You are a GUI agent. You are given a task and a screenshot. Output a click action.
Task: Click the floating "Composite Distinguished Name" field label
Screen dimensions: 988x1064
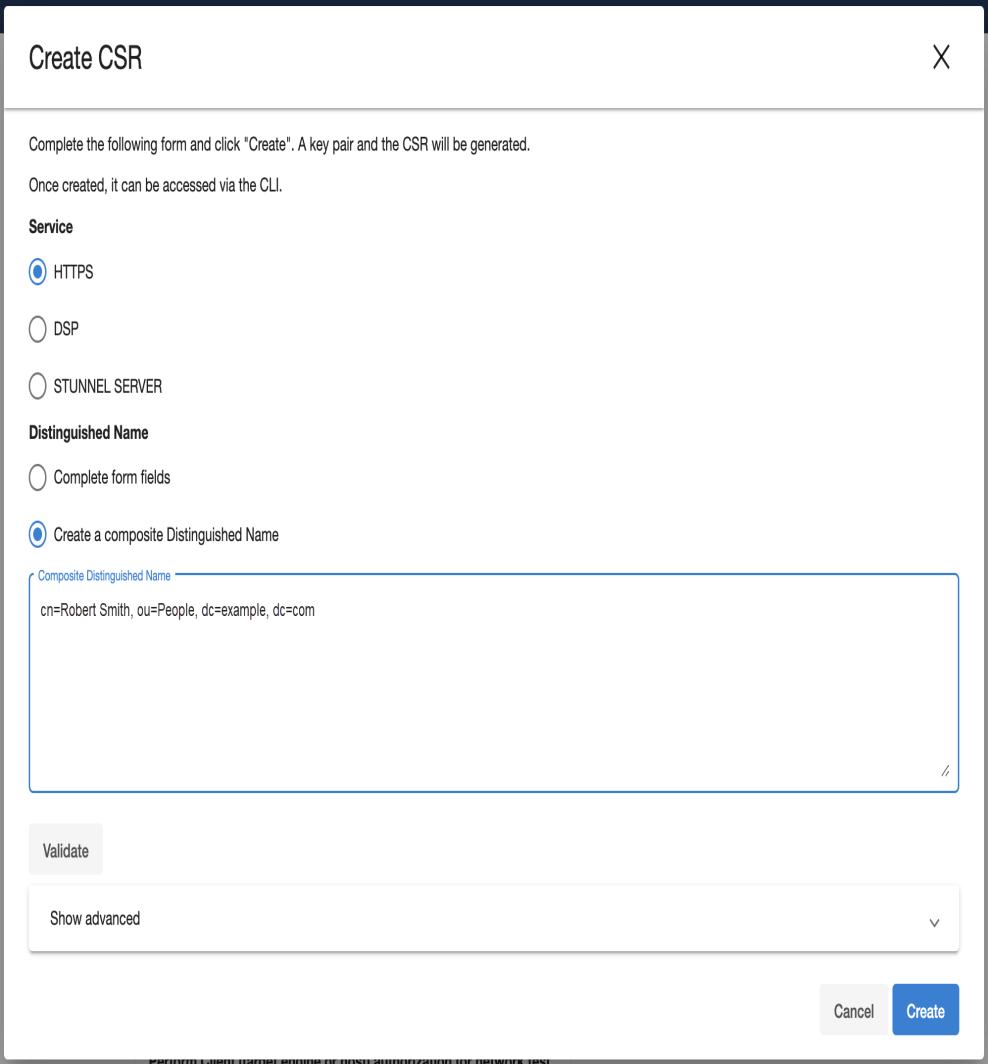click(x=104, y=576)
